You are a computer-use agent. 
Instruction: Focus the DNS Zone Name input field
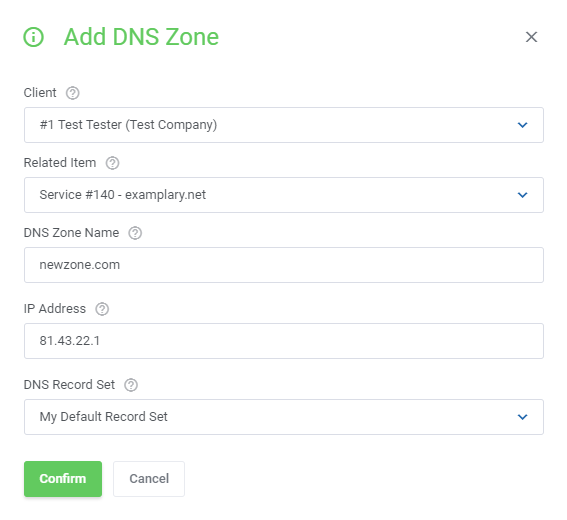(x=284, y=265)
